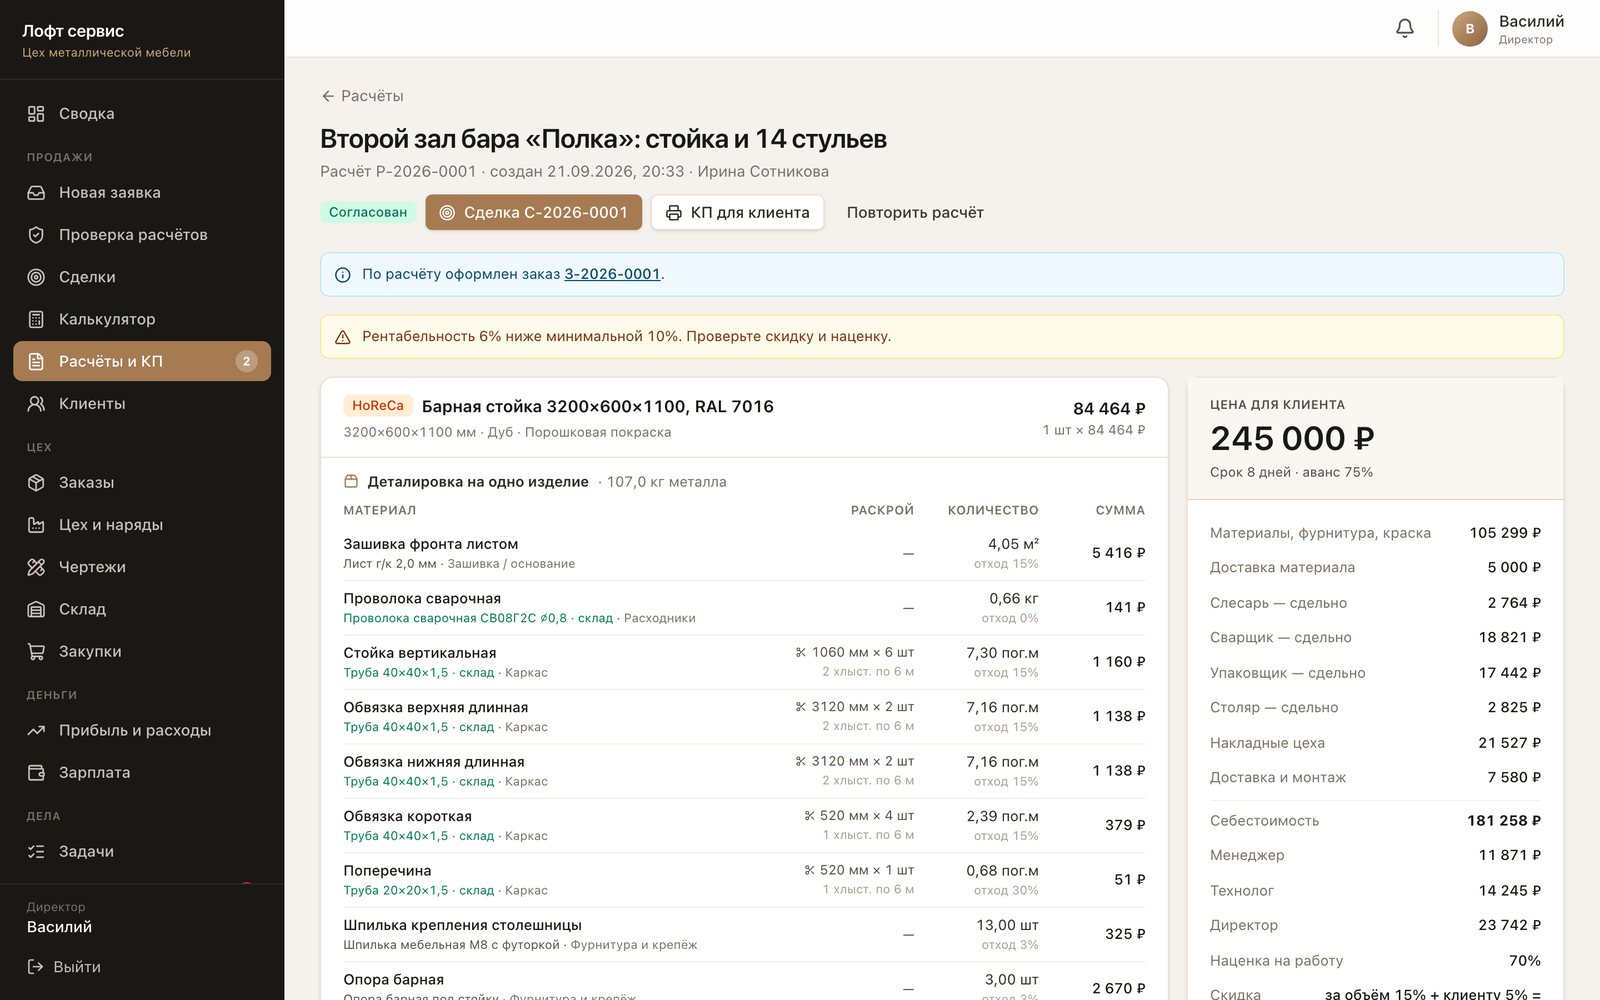
Task: Open Сделка С-2026-0001 button
Action: click(533, 212)
